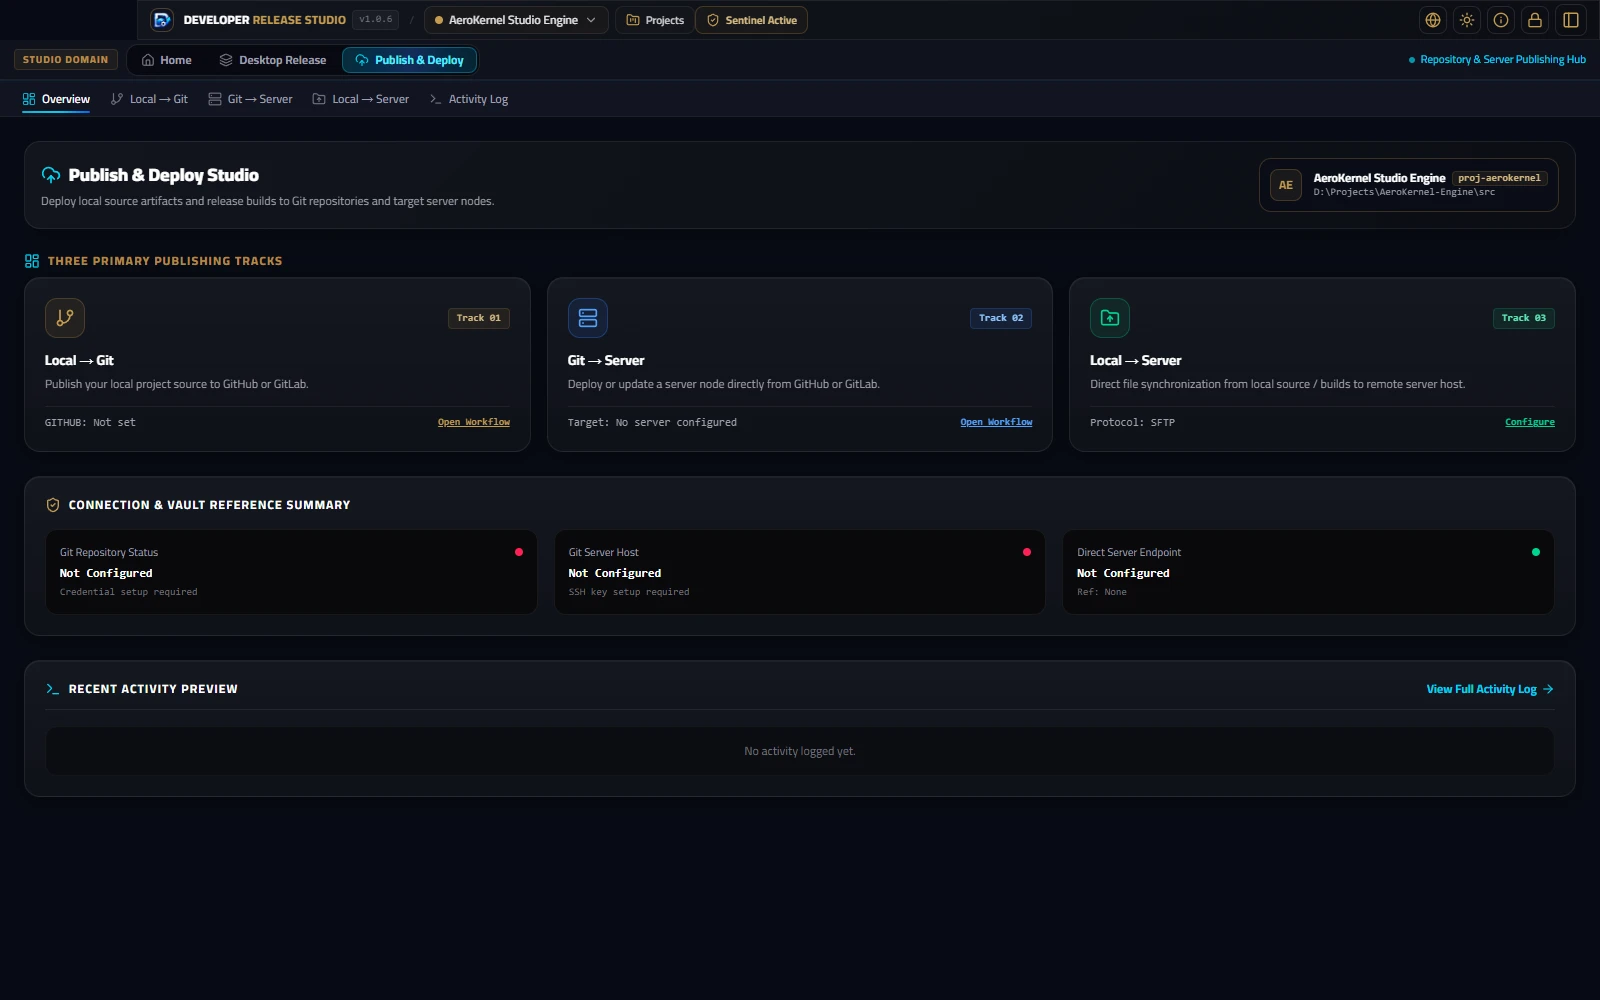Click the grid icon beside Three Primary Publishing Tracks
This screenshot has height=1000, width=1600.
[x=32, y=261]
